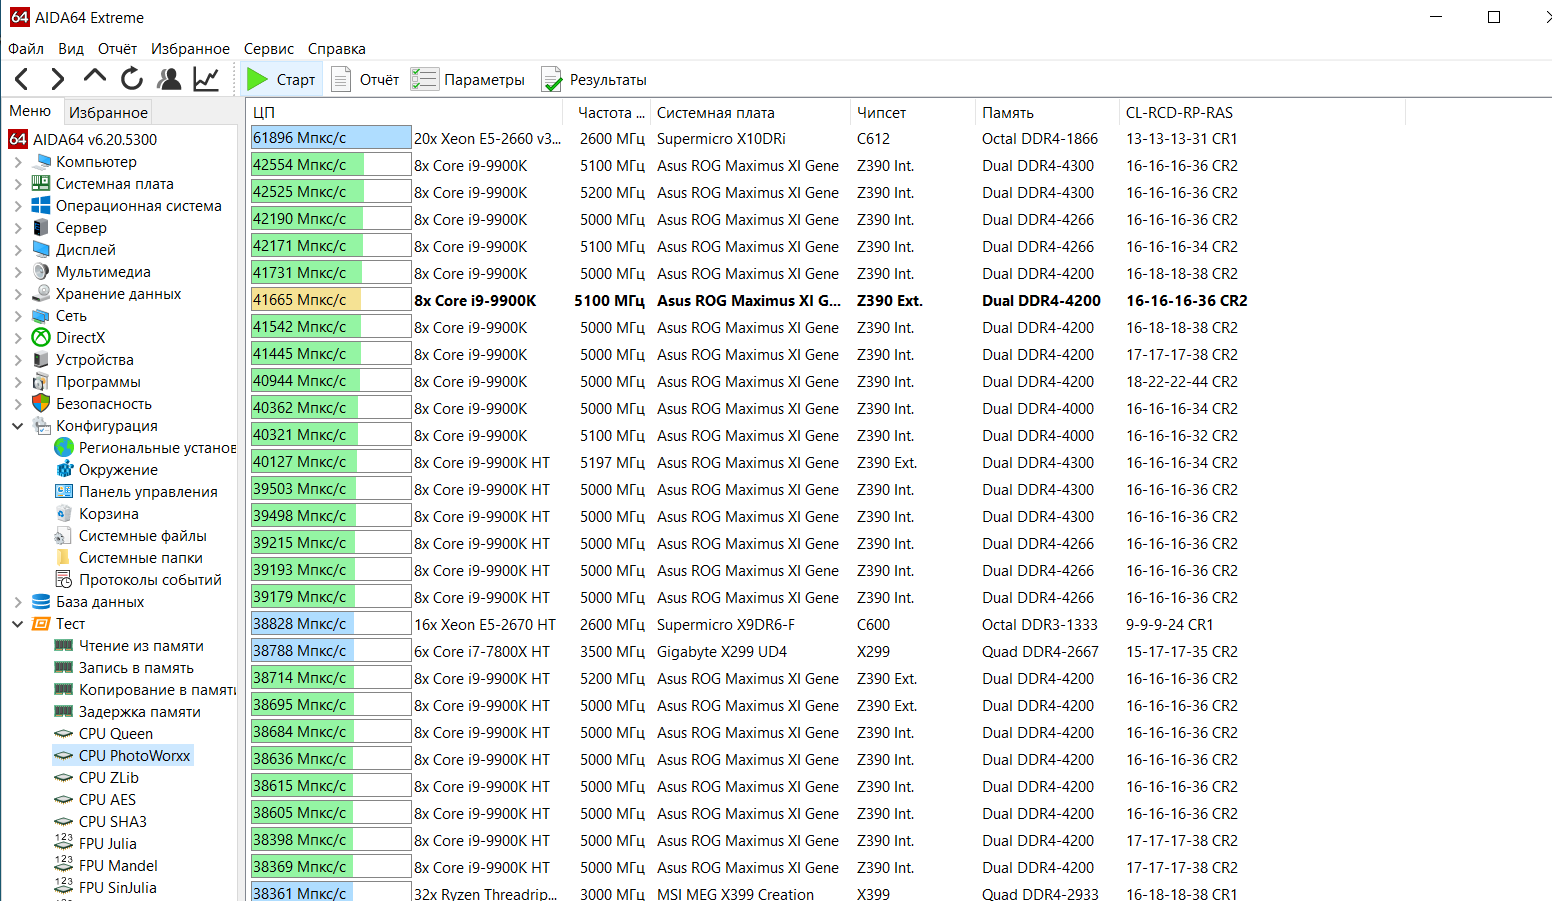Open the Результаты toolbar button
Screen dimensions: 1552x901
(594, 79)
